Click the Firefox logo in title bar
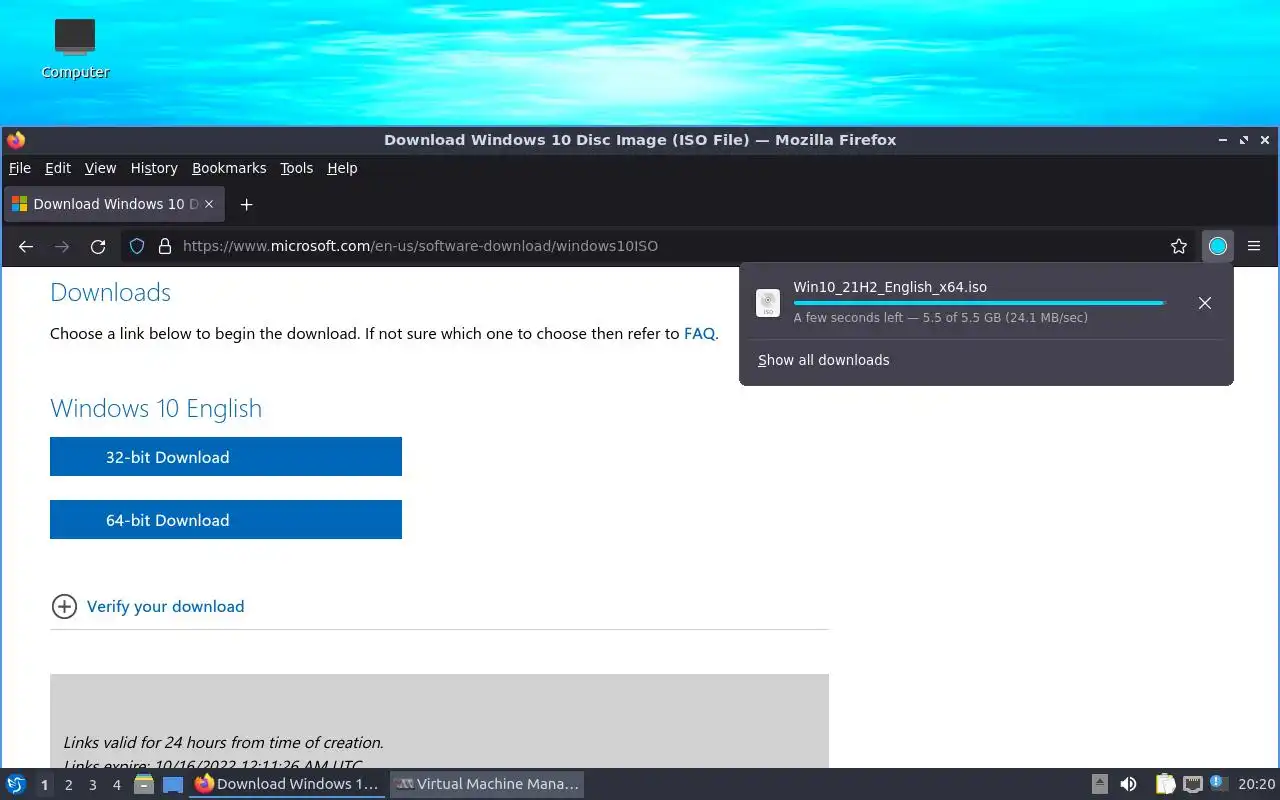 (x=15, y=140)
